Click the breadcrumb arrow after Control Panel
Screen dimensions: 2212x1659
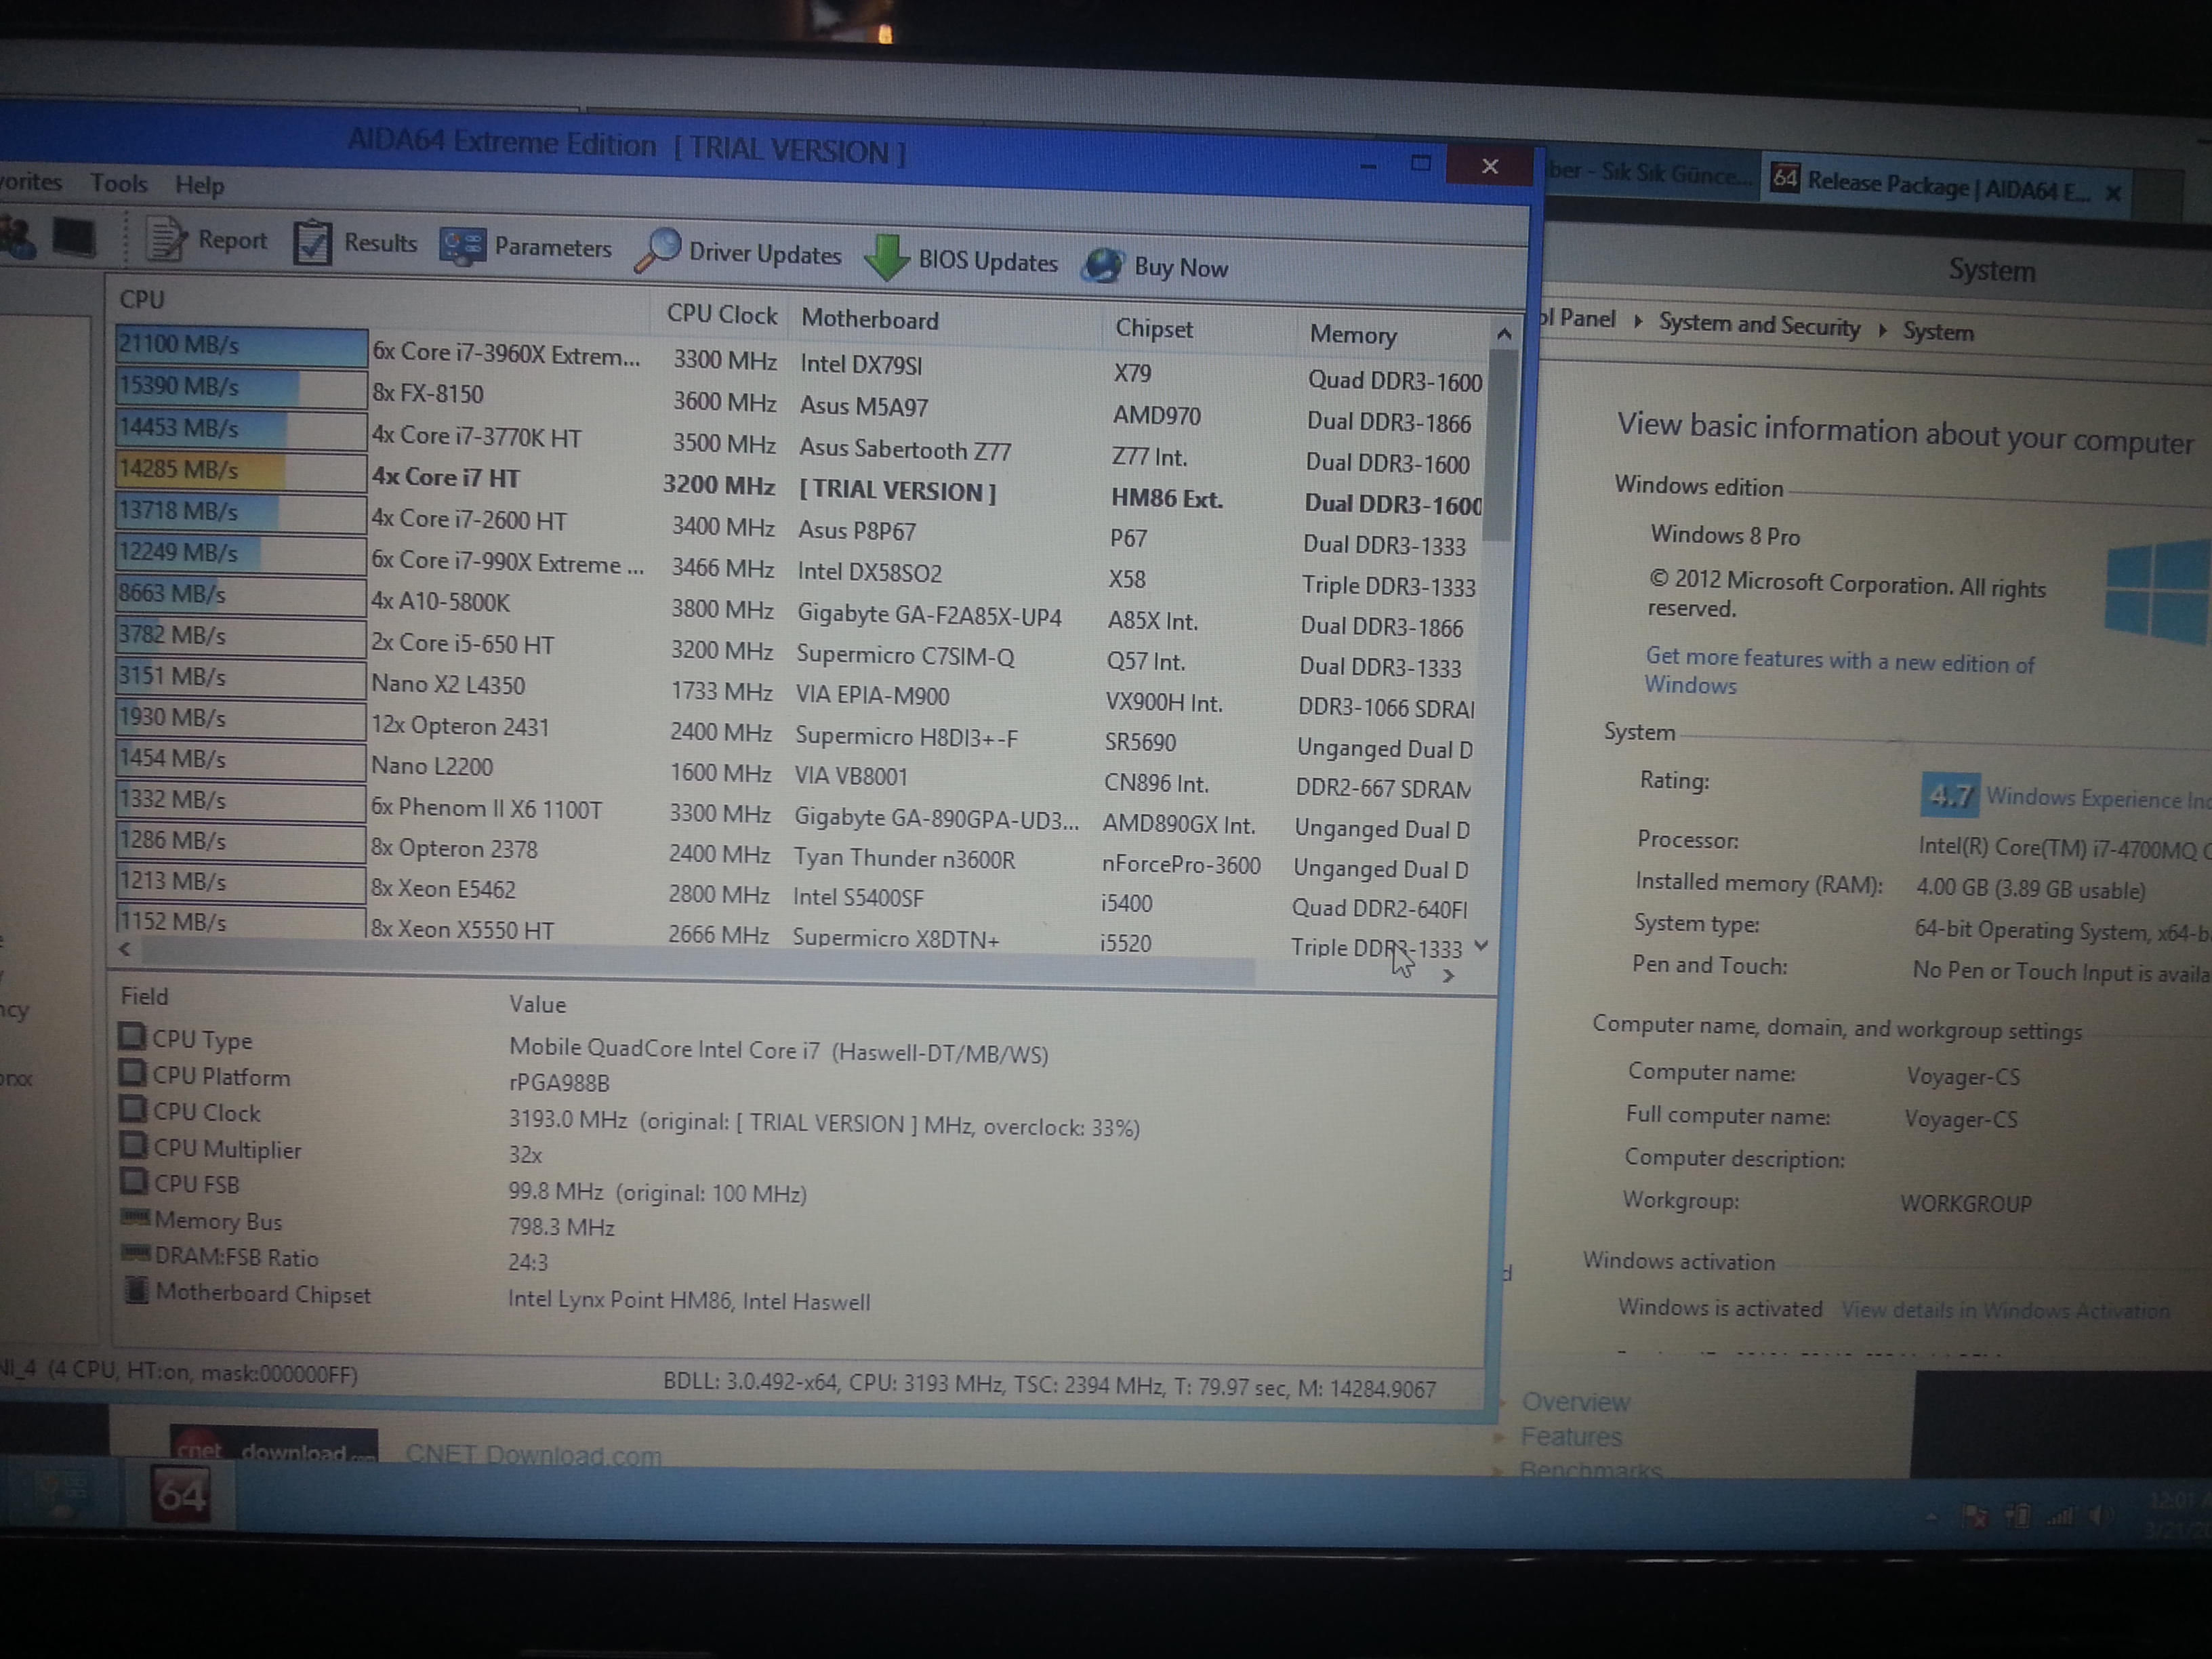click(1637, 321)
